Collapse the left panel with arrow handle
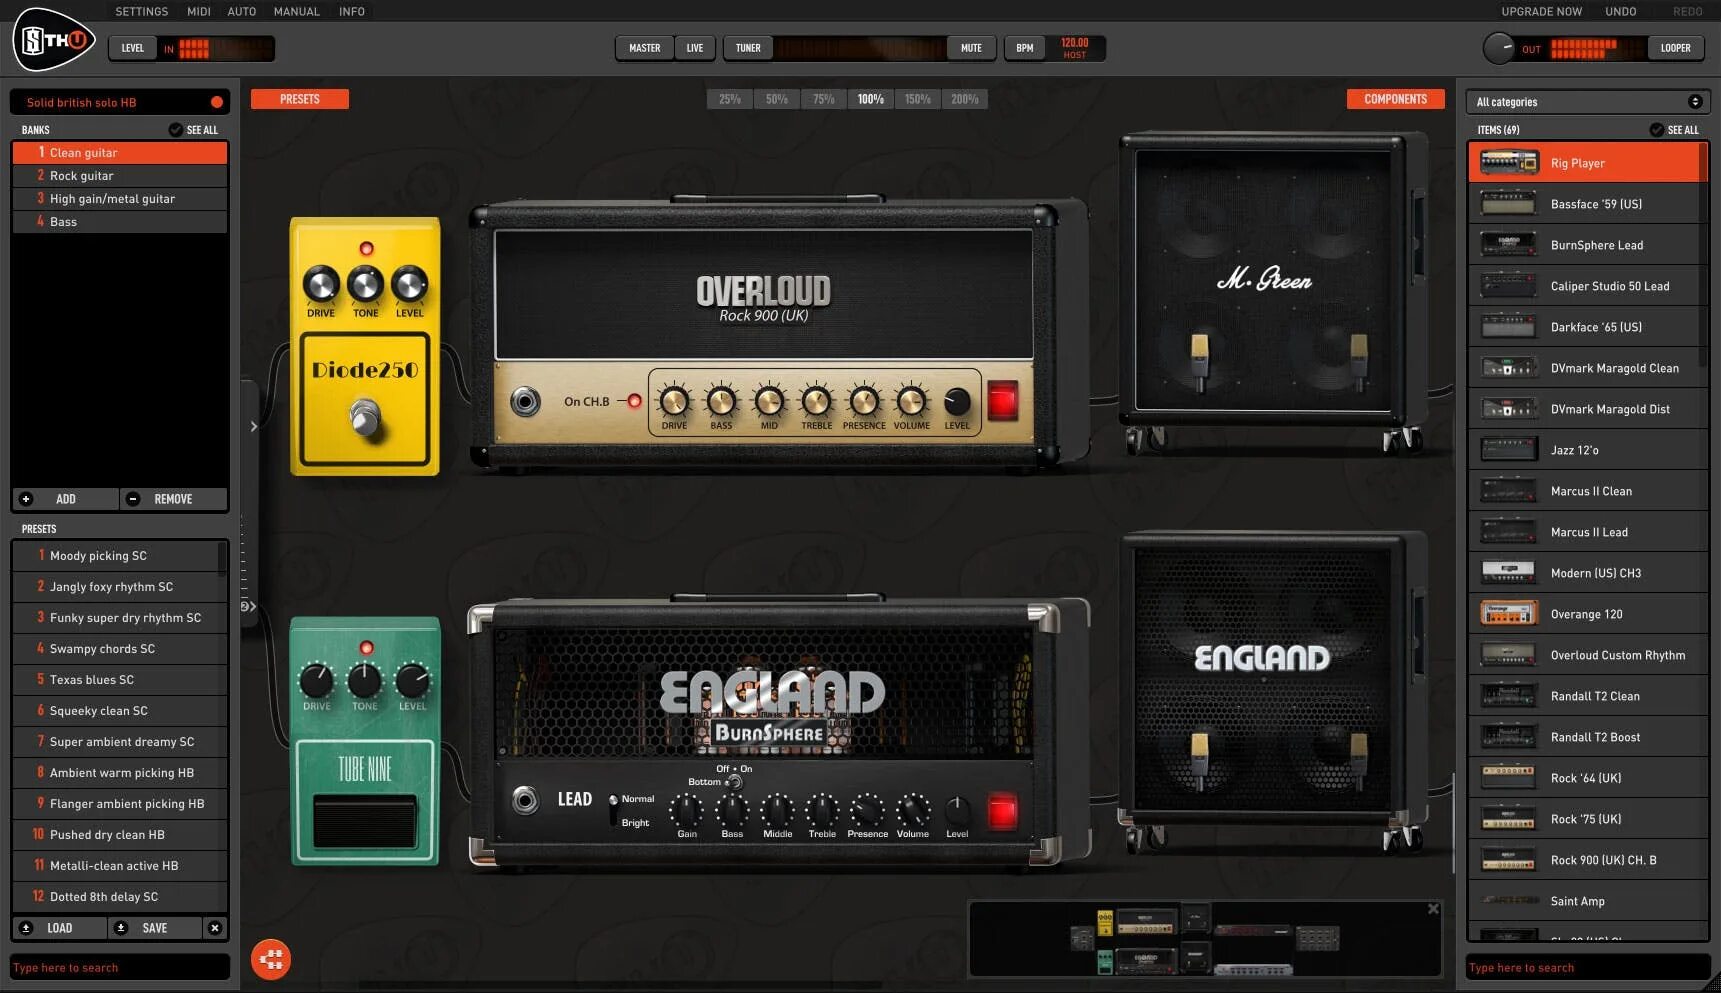 254,427
